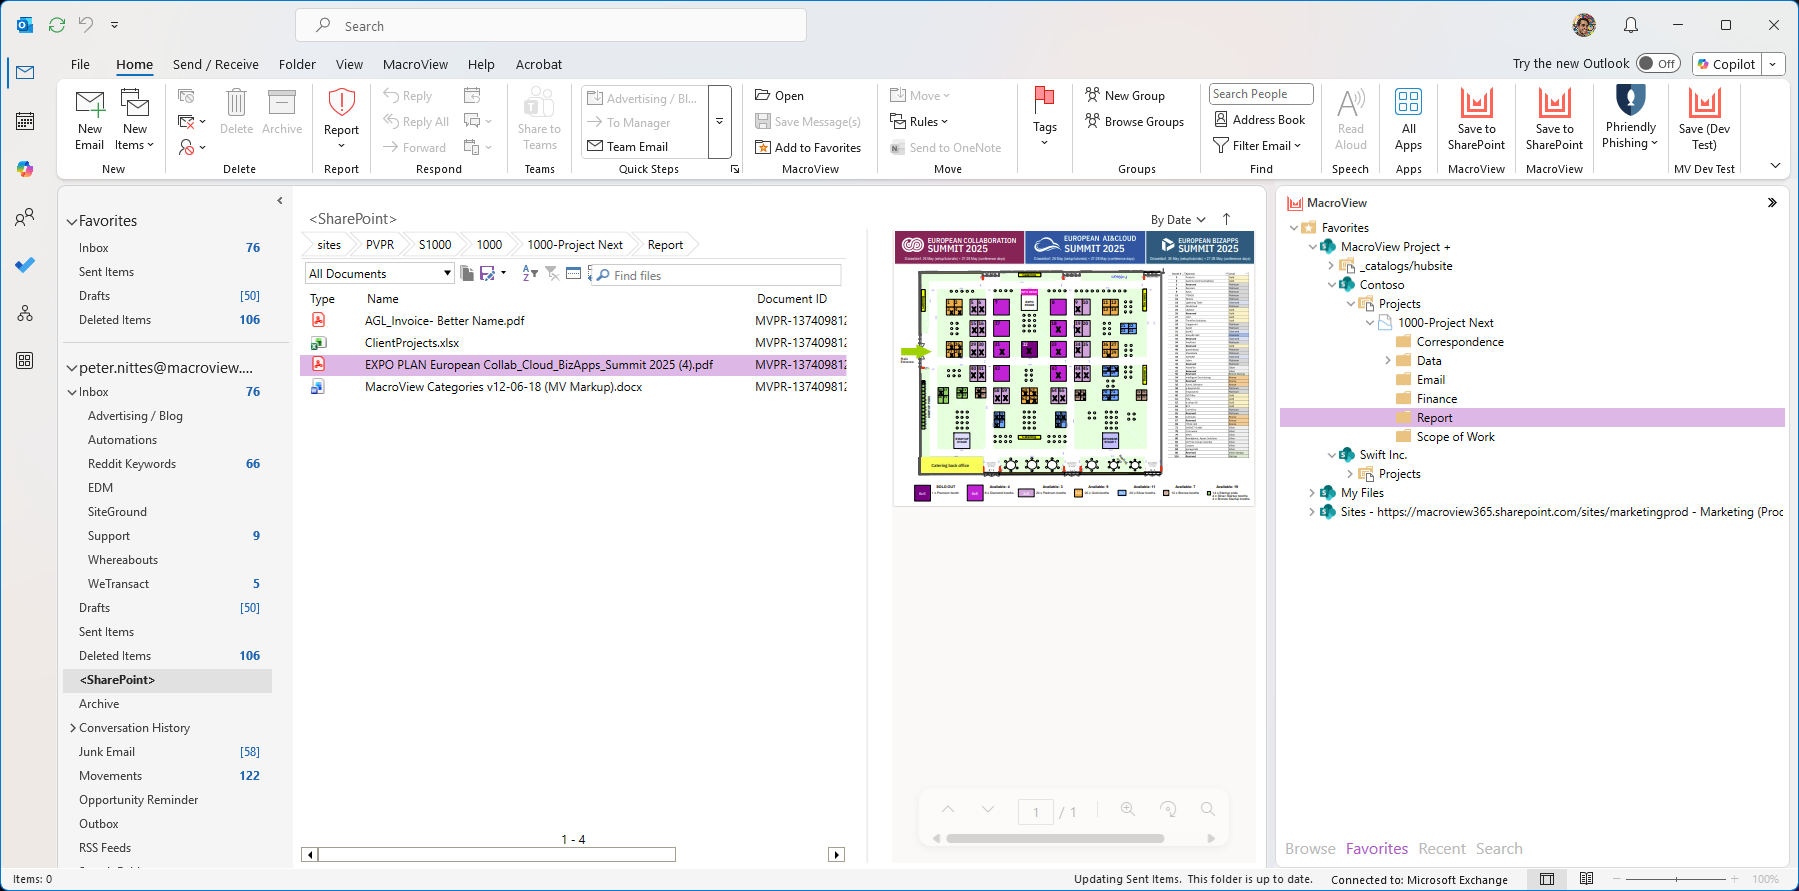Open the People view in the sidebar
This screenshot has width=1799, height=891.
[x=25, y=217]
